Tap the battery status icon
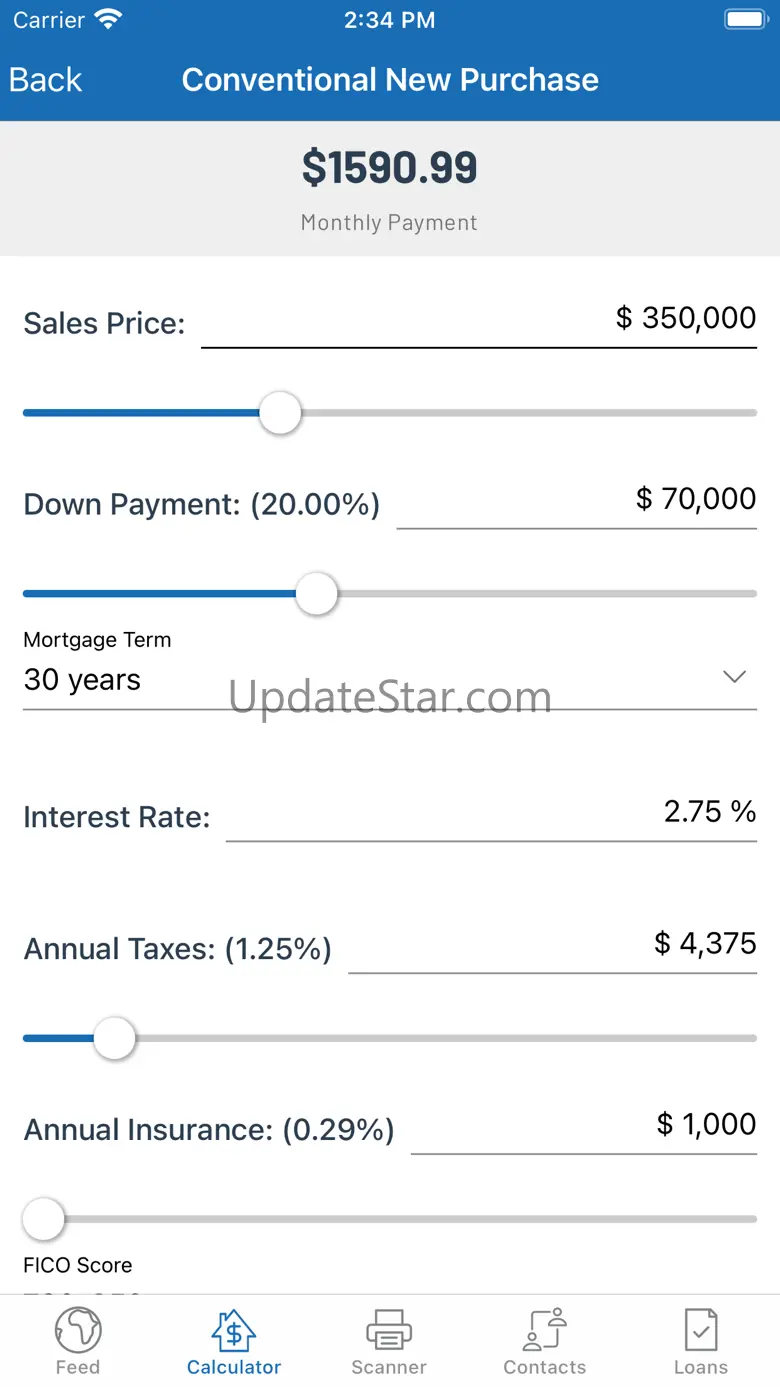This screenshot has width=780, height=1387. tap(745, 19)
